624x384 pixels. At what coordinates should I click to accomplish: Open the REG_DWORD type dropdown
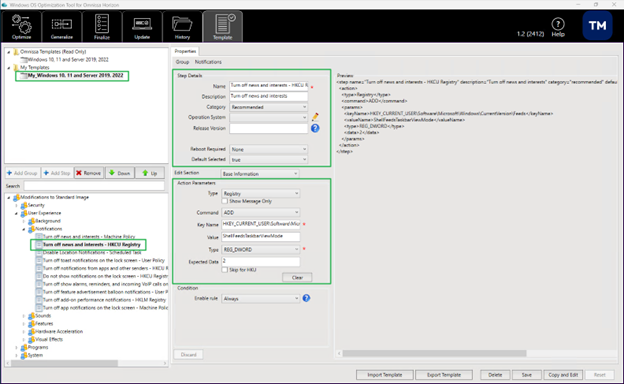coord(261,250)
